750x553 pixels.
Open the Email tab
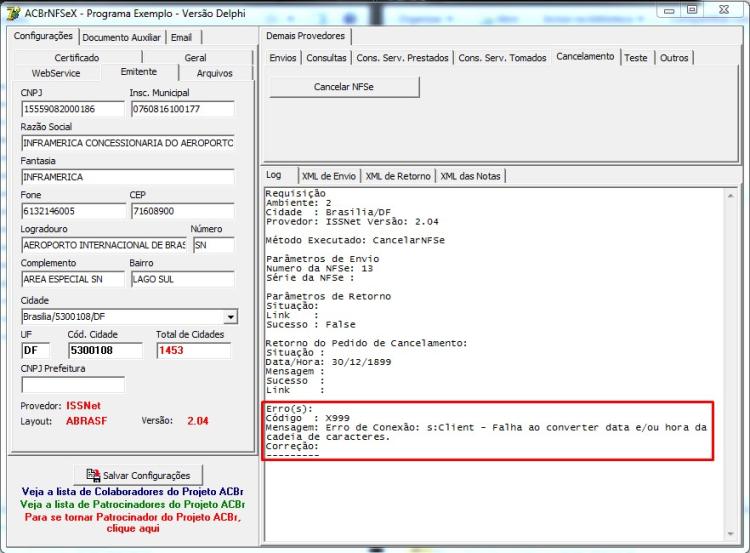181,37
